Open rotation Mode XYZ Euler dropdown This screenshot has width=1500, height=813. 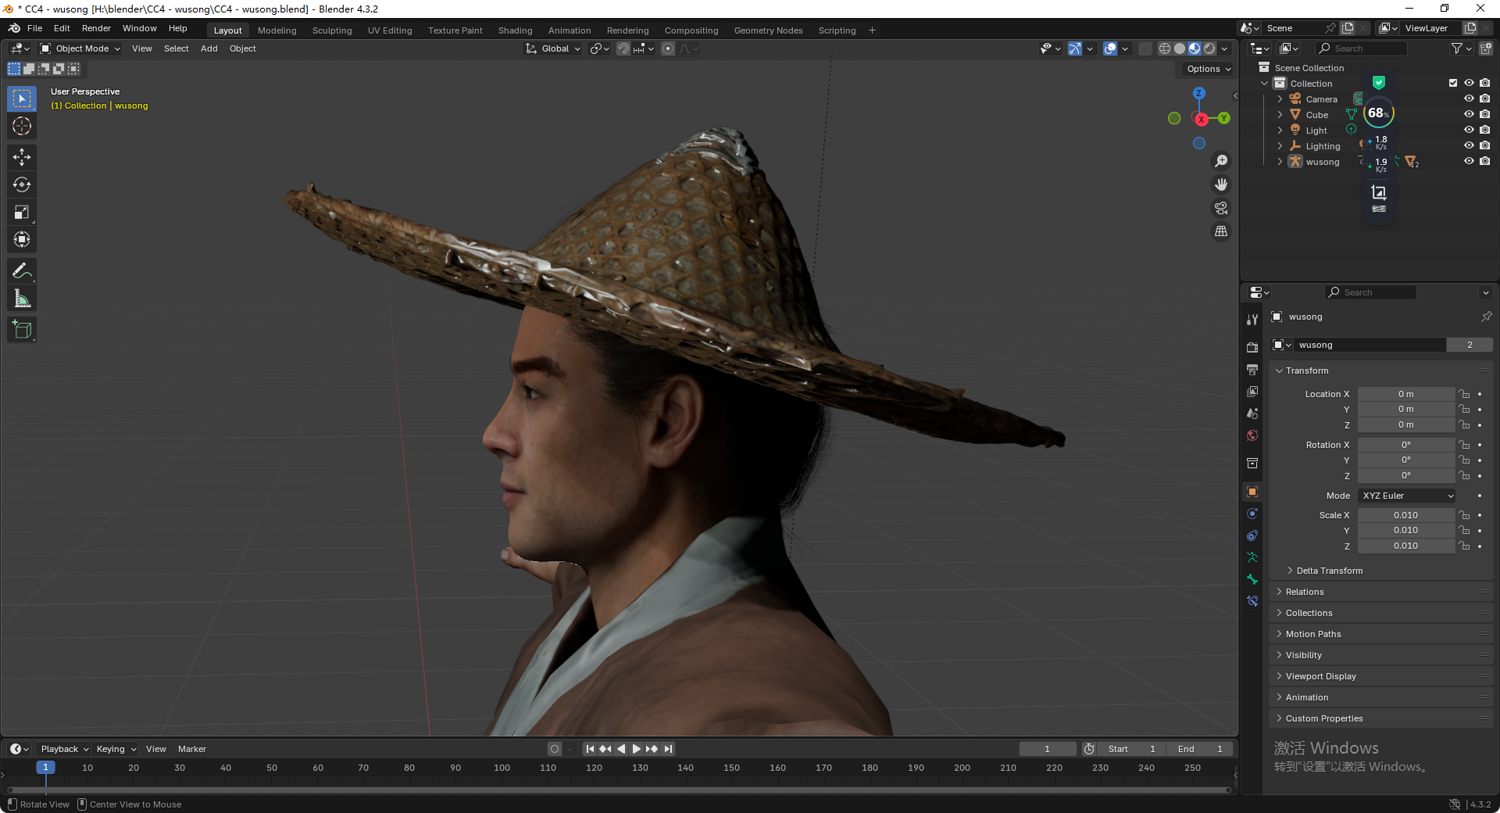1406,496
